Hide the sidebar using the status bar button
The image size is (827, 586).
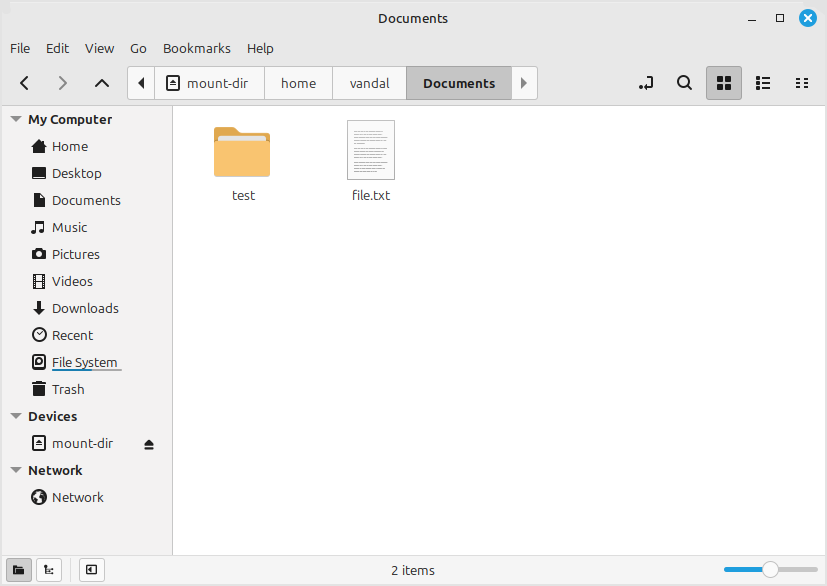pos(91,570)
